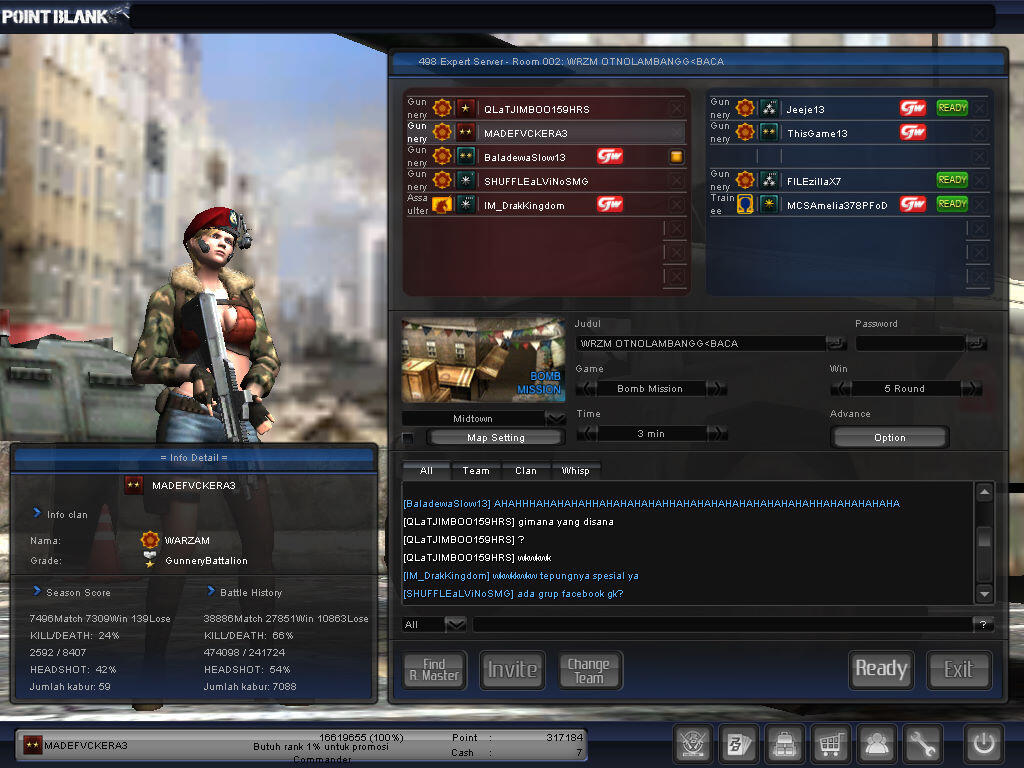Open the wrench settings icon
Viewport: 1024px width, 768px height.
click(x=923, y=744)
